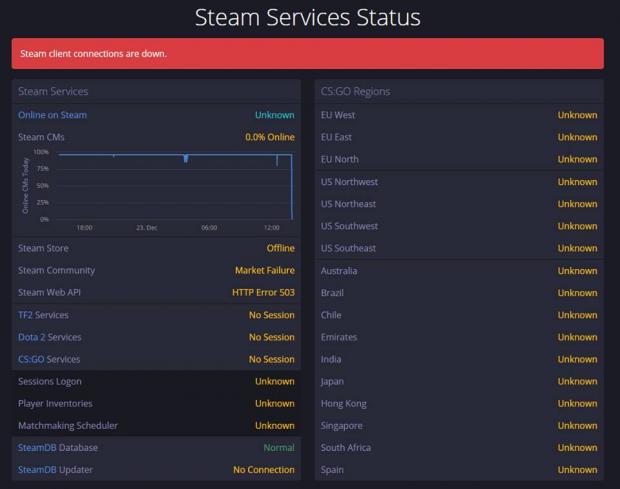The width and height of the screenshot is (620, 489).
Task: Open the TF2 Services link
Action: (x=43, y=315)
